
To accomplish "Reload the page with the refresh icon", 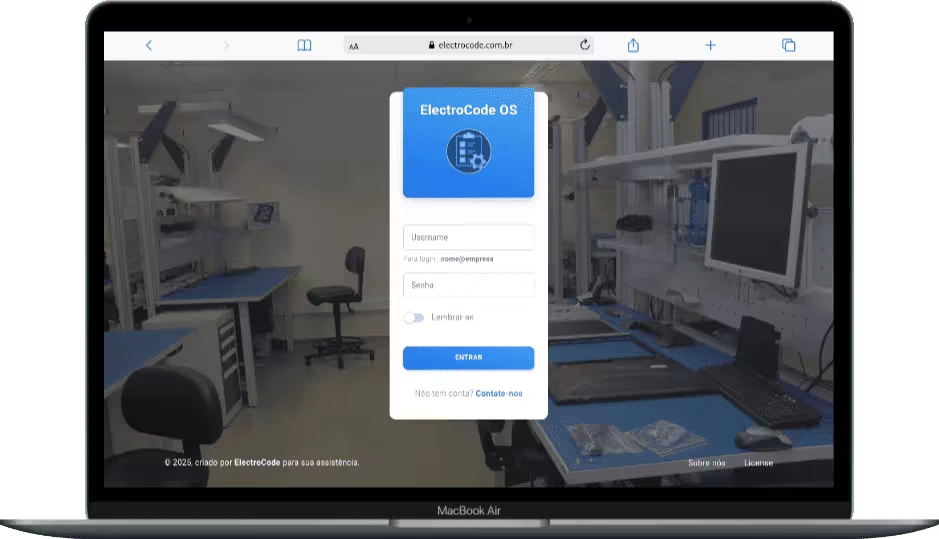I will coord(584,44).
